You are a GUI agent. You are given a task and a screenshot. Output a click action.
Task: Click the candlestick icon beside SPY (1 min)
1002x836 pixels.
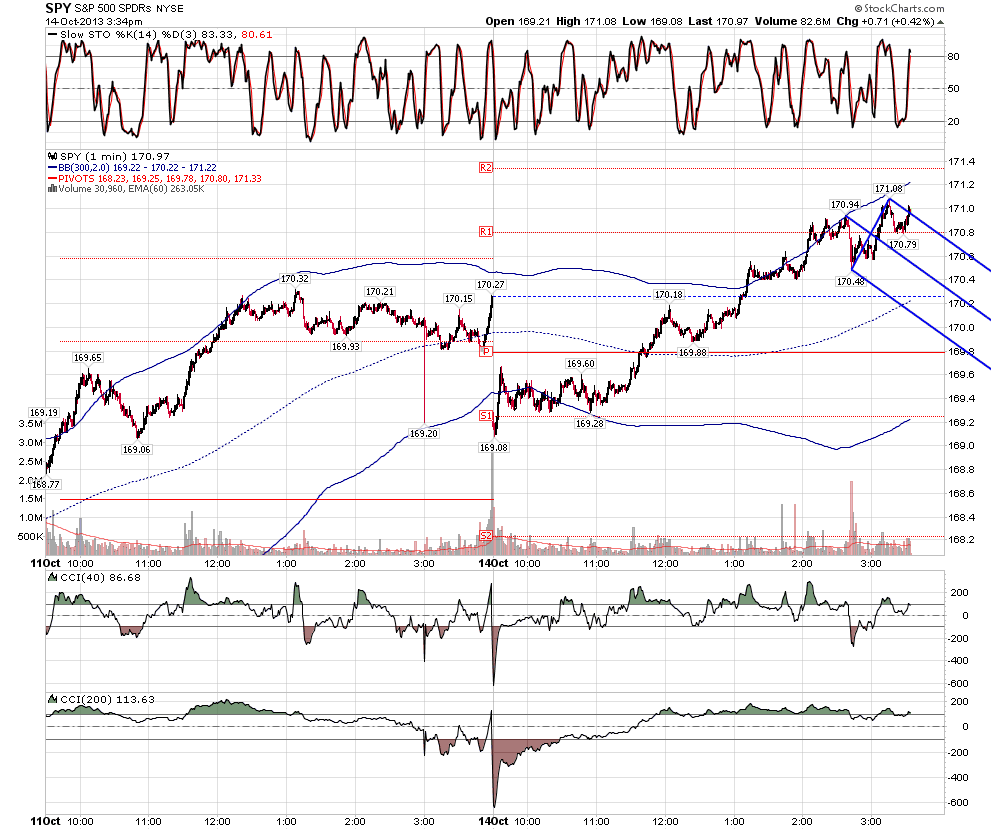pos(53,156)
